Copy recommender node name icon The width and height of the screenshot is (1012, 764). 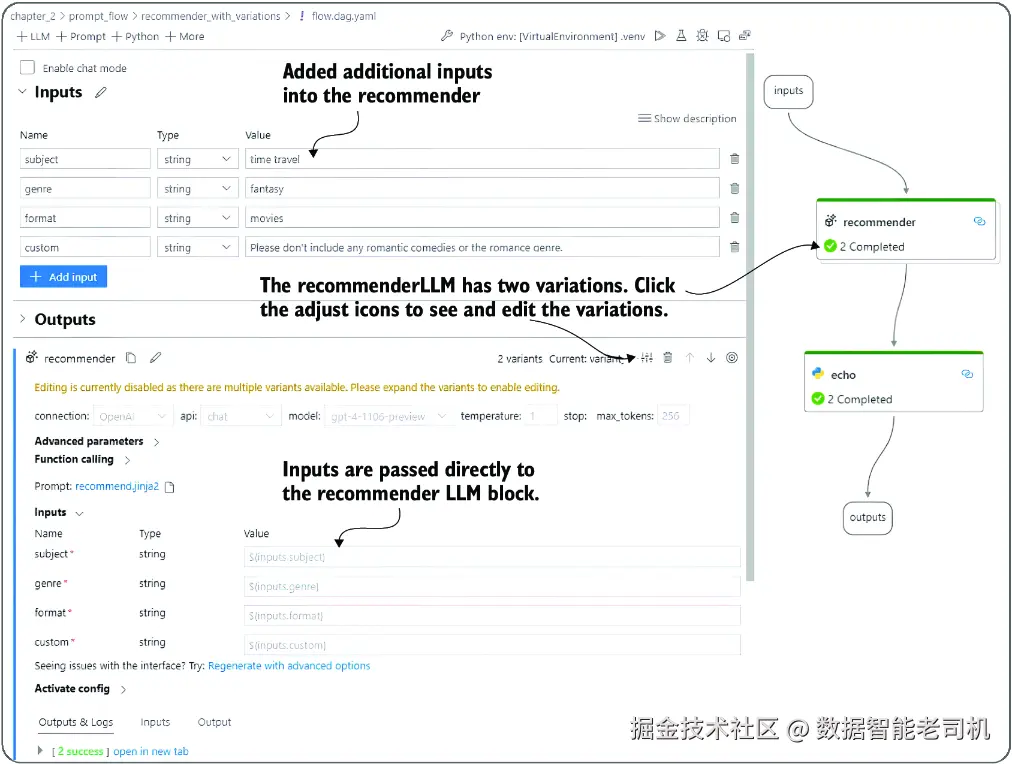[131, 357]
